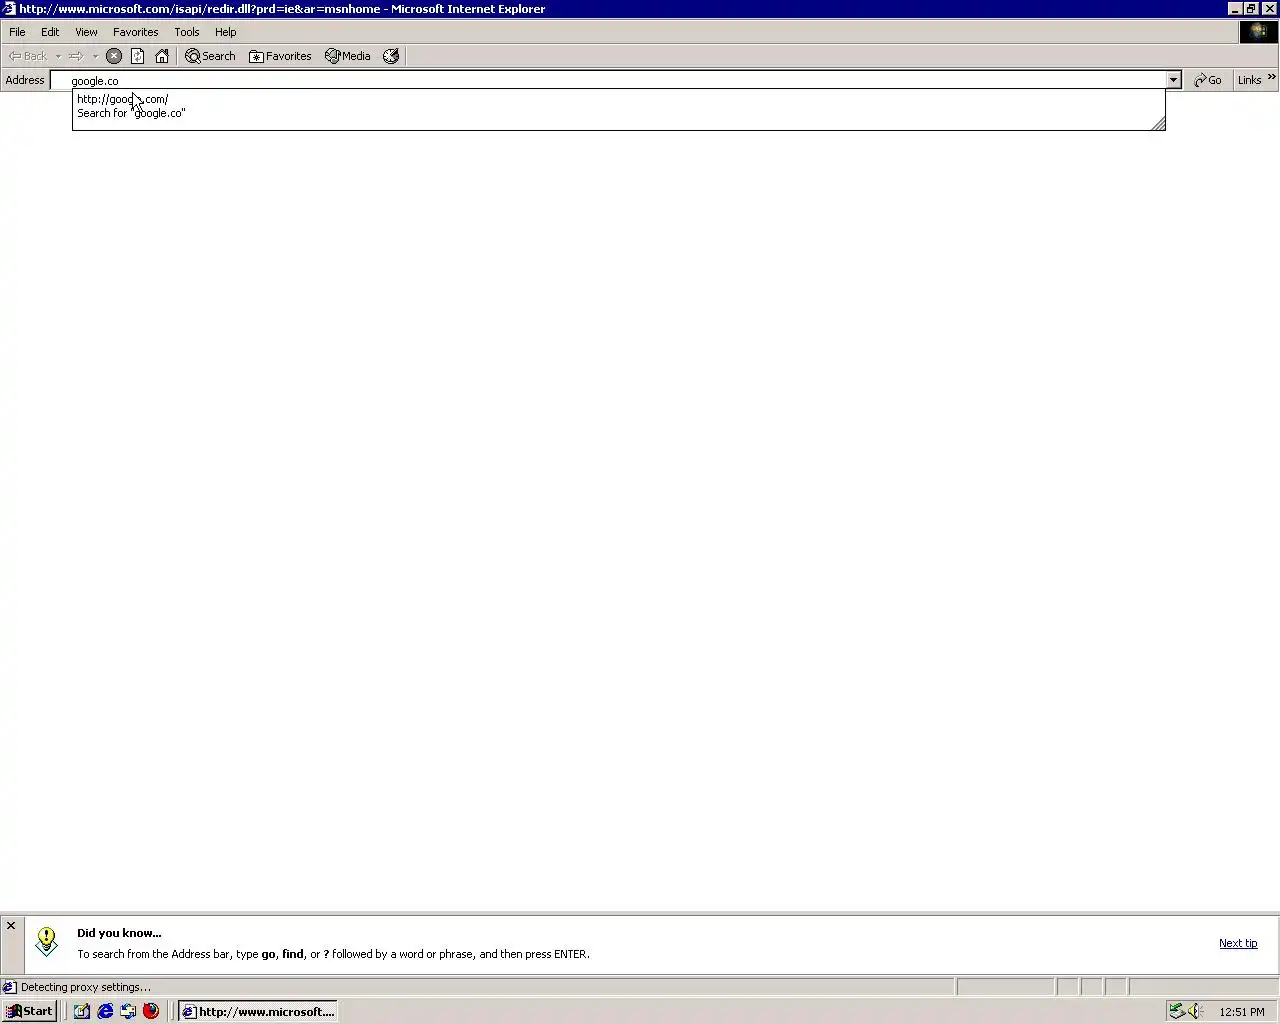Select the http://google.com/ suggestion
The width and height of the screenshot is (1280, 1024).
pos(618,99)
